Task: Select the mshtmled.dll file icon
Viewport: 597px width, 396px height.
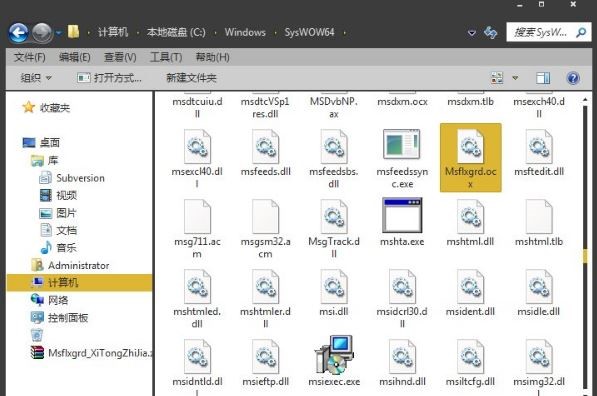Action: [x=197, y=287]
